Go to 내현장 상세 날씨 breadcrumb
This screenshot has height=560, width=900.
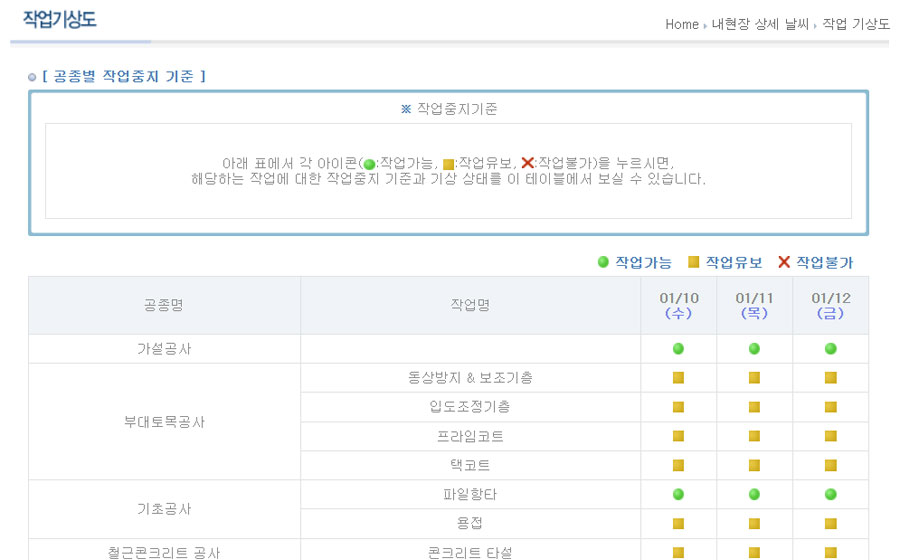point(759,24)
